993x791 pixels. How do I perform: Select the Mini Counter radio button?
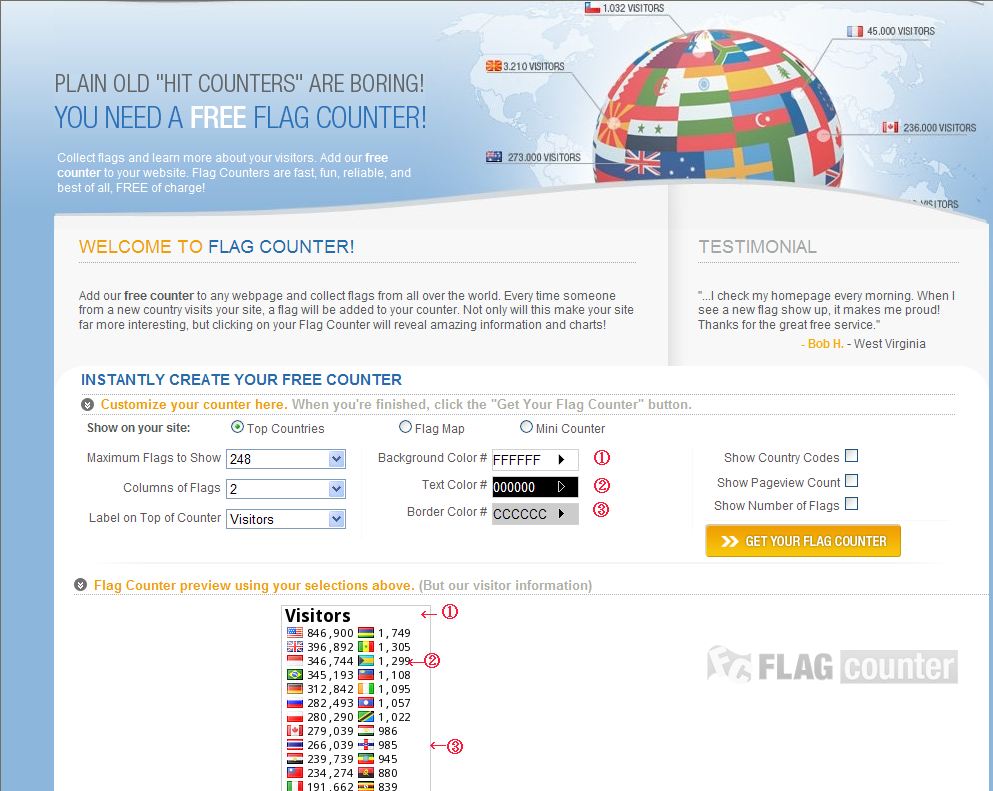(526, 427)
